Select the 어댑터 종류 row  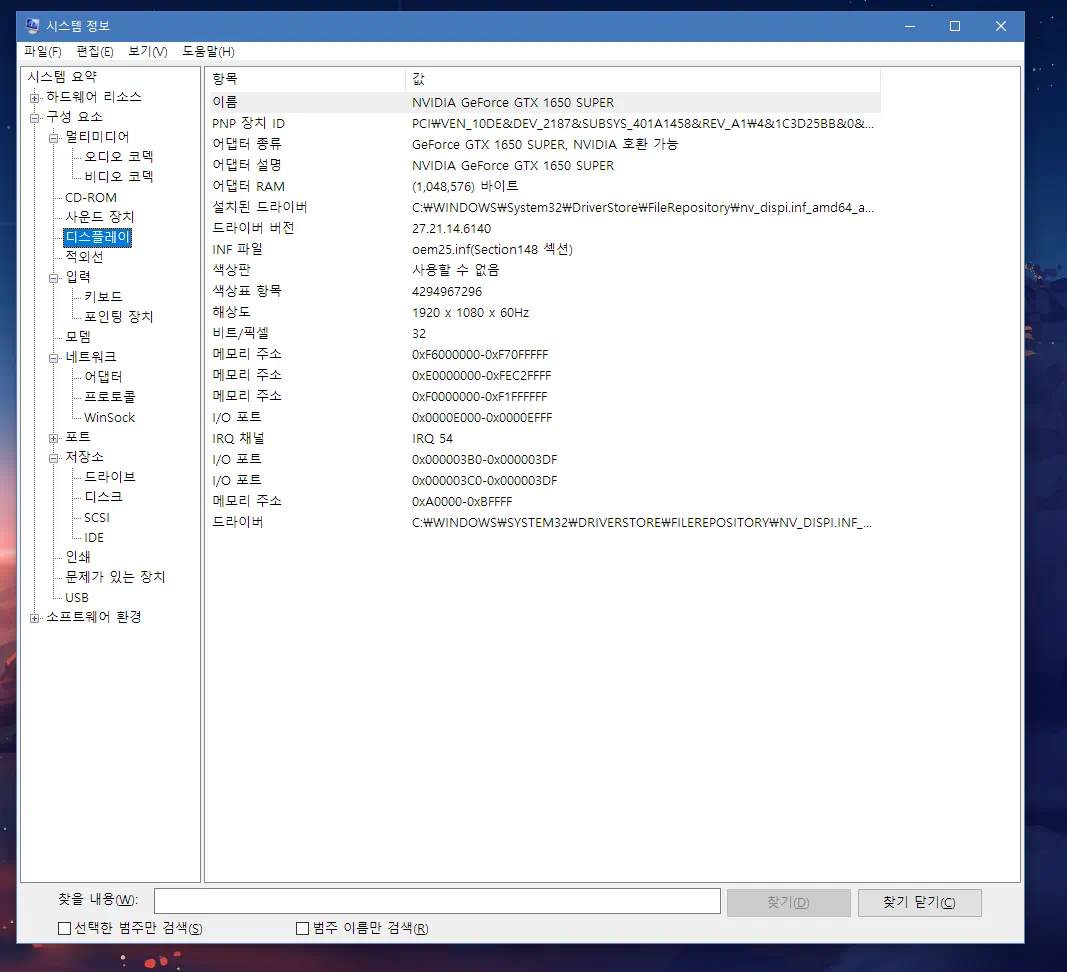click(x=542, y=144)
